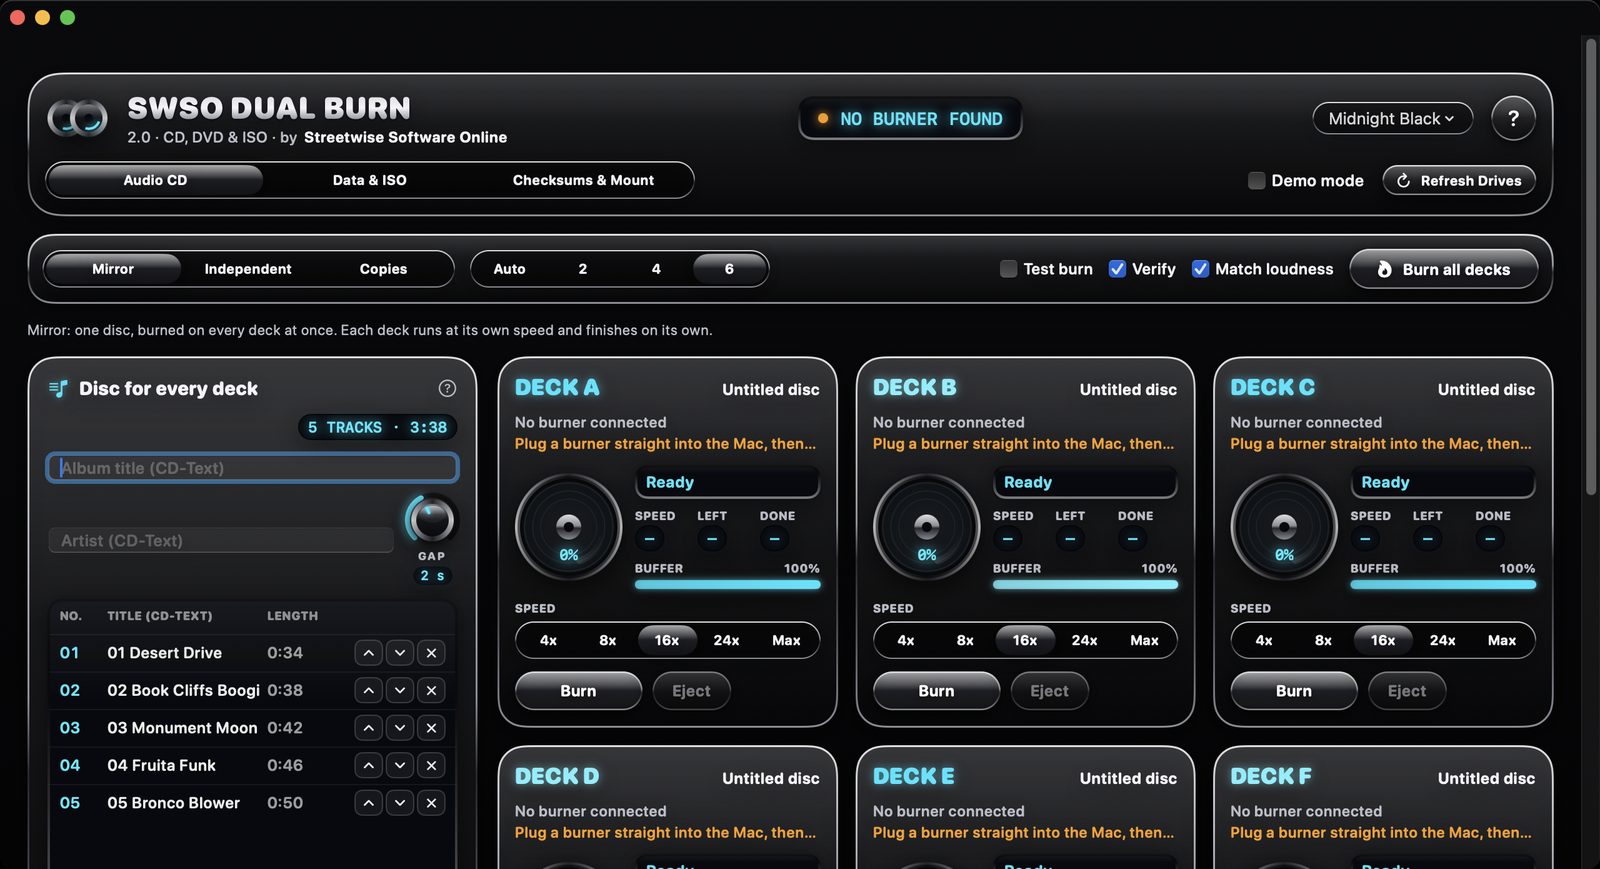
Task: Eject the disc in Deck C
Action: coord(1406,691)
